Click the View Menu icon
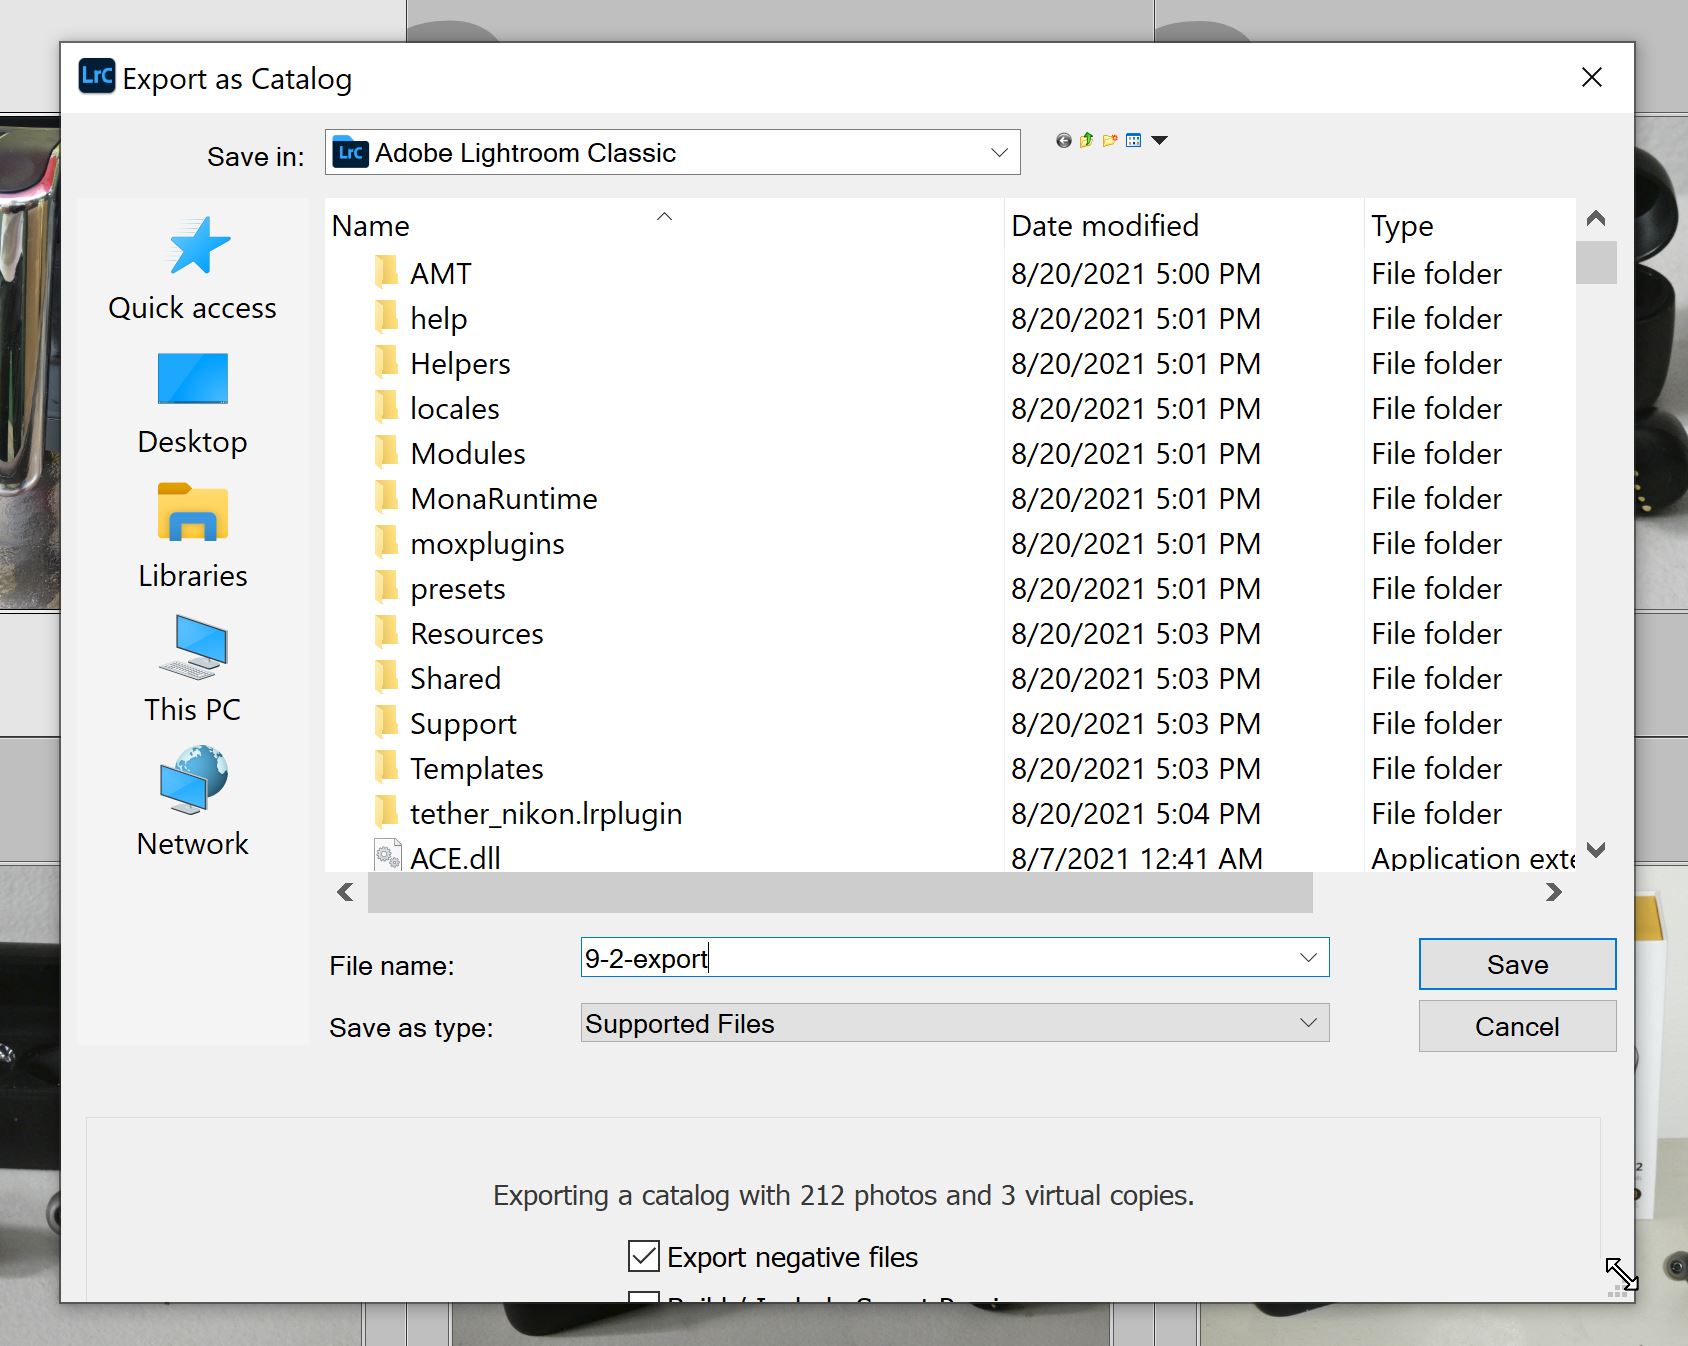This screenshot has height=1346, width=1688. (1133, 140)
